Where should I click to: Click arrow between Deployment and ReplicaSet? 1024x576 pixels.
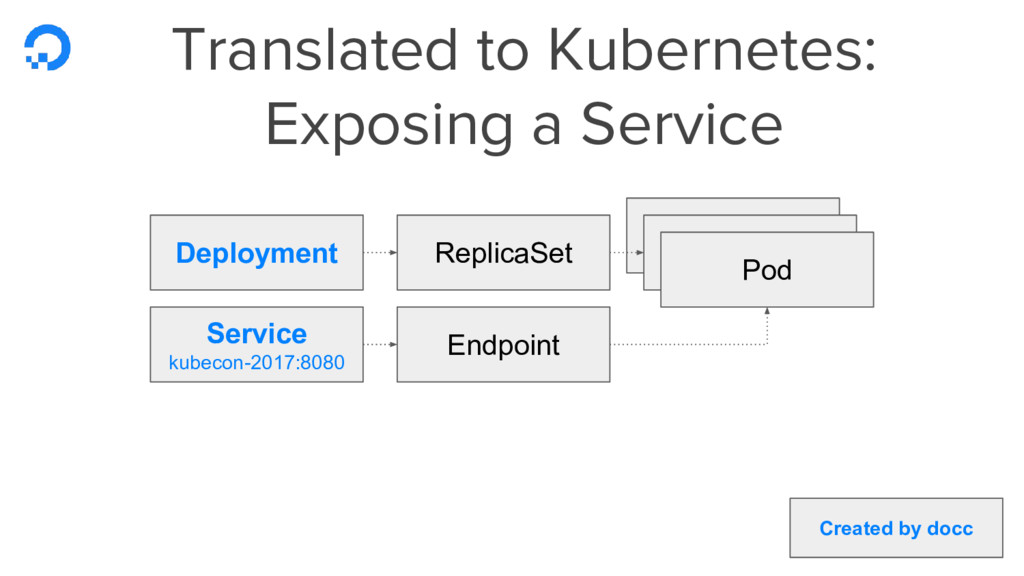pyautogui.click(x=380, y=252)
